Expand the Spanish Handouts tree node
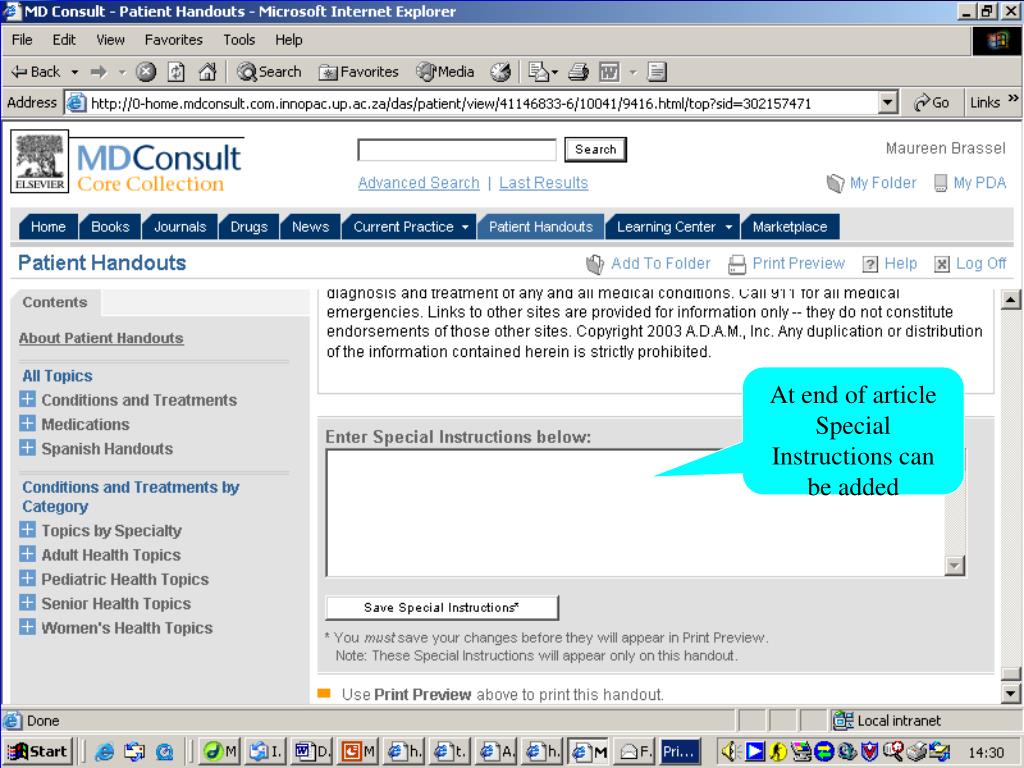Image resolution: width=1024 pixels, height=768 pixels. tap(27, 448)
